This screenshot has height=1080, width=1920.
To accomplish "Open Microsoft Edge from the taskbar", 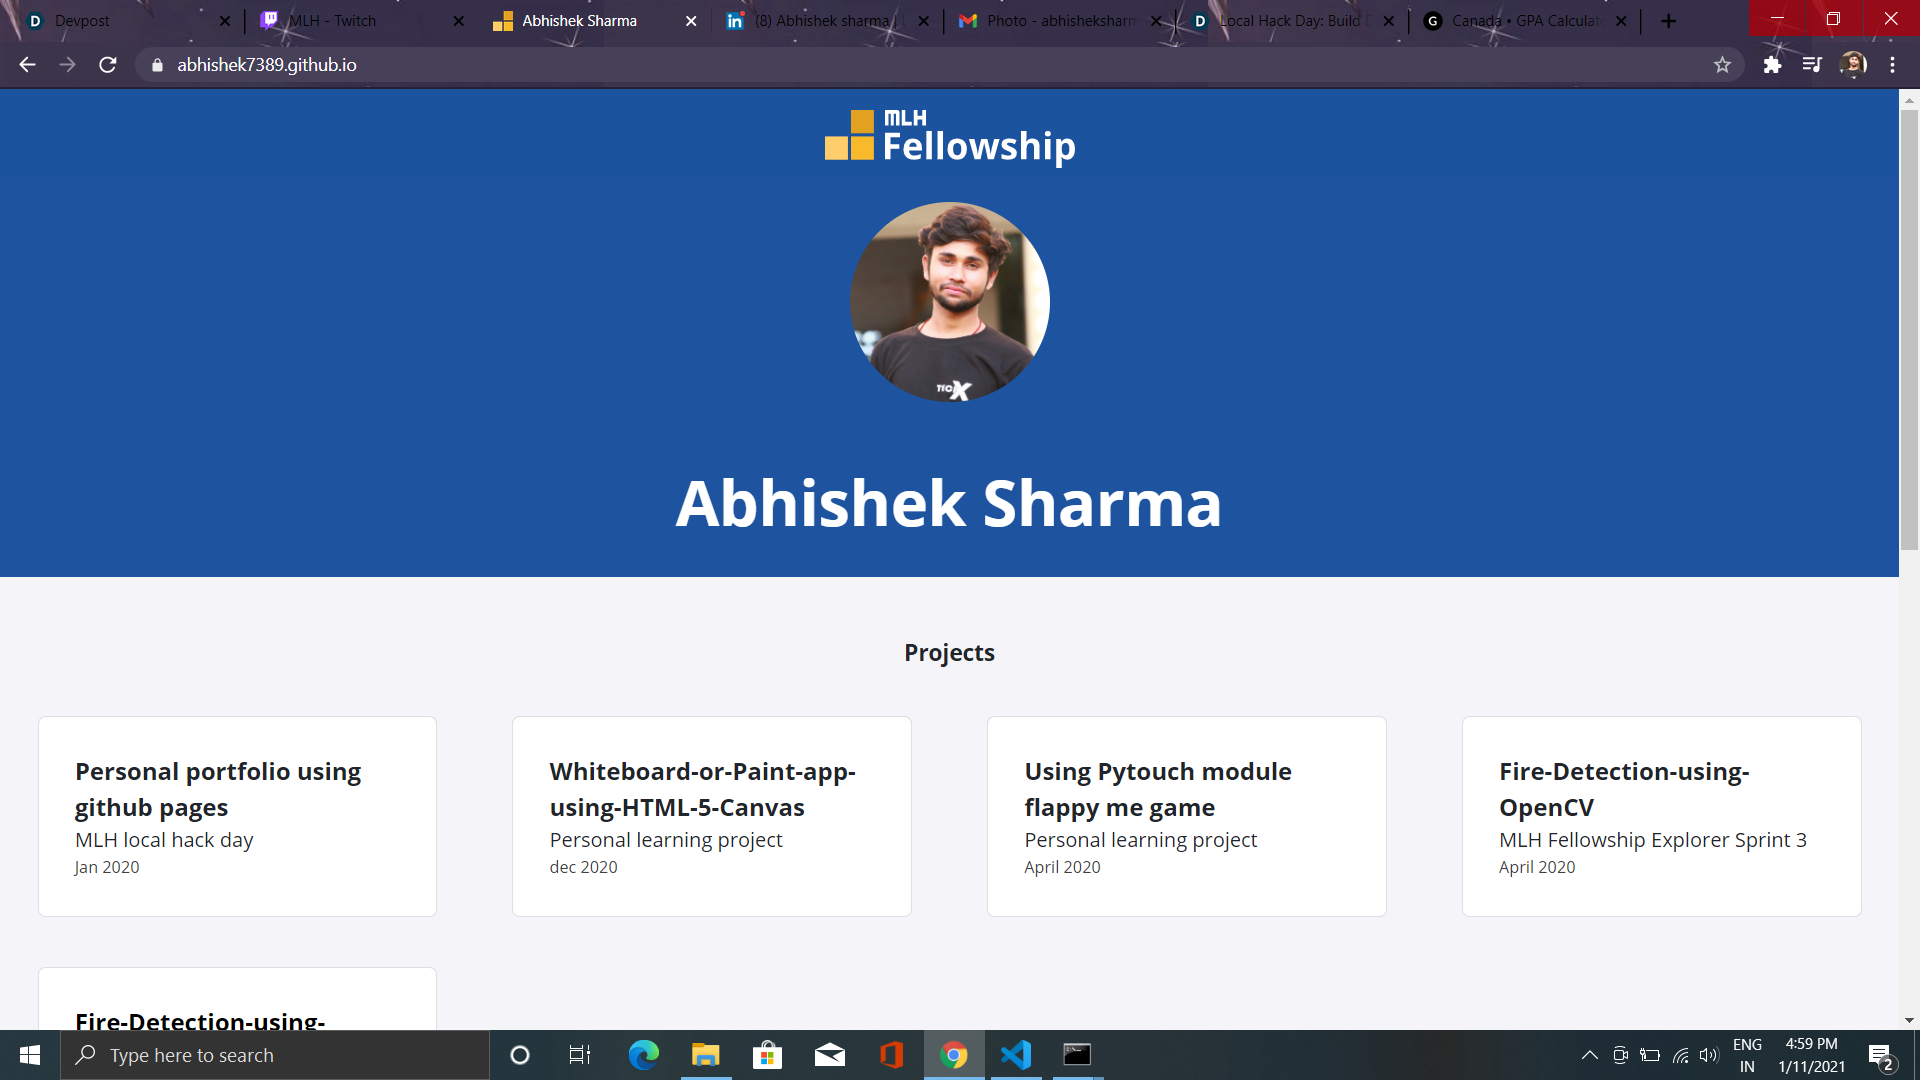I will click(643, 1055).
